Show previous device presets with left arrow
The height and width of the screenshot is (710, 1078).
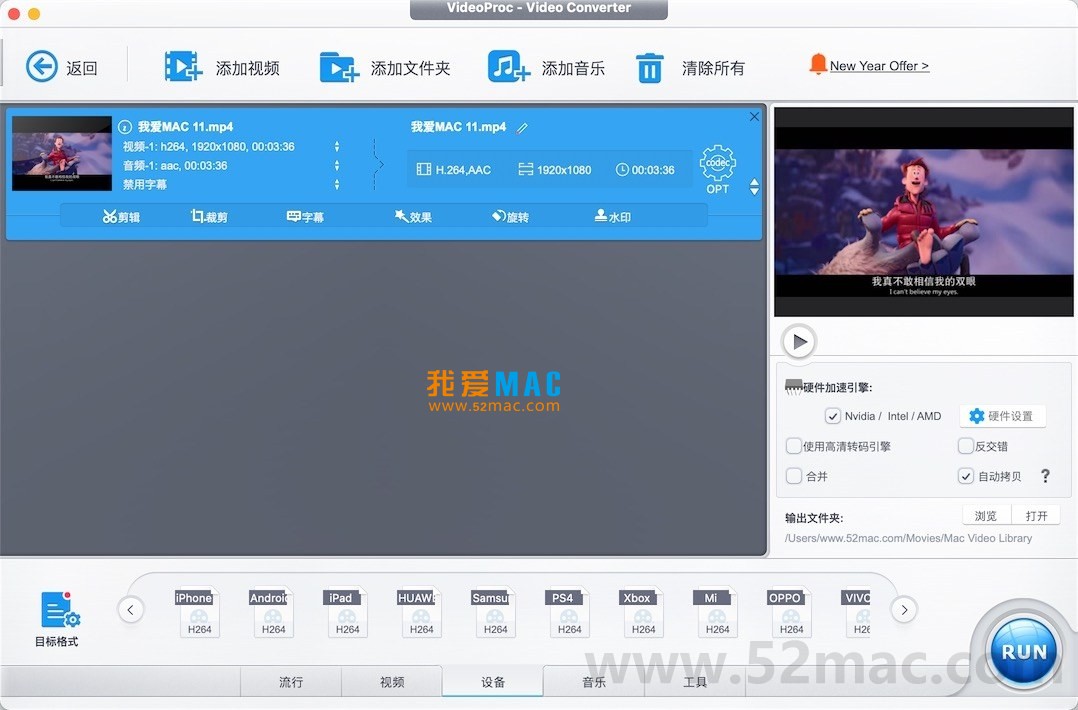131,610
